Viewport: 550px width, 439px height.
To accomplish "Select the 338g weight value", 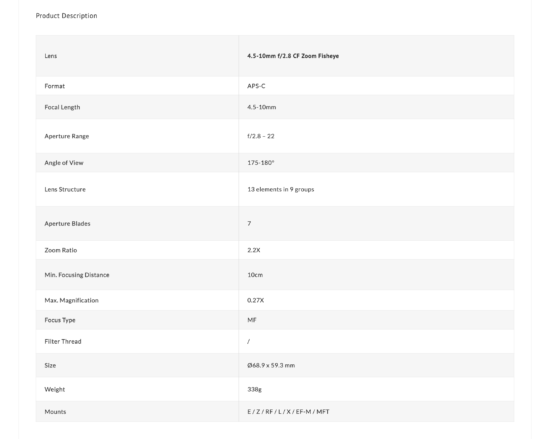I will click(254, 389).
